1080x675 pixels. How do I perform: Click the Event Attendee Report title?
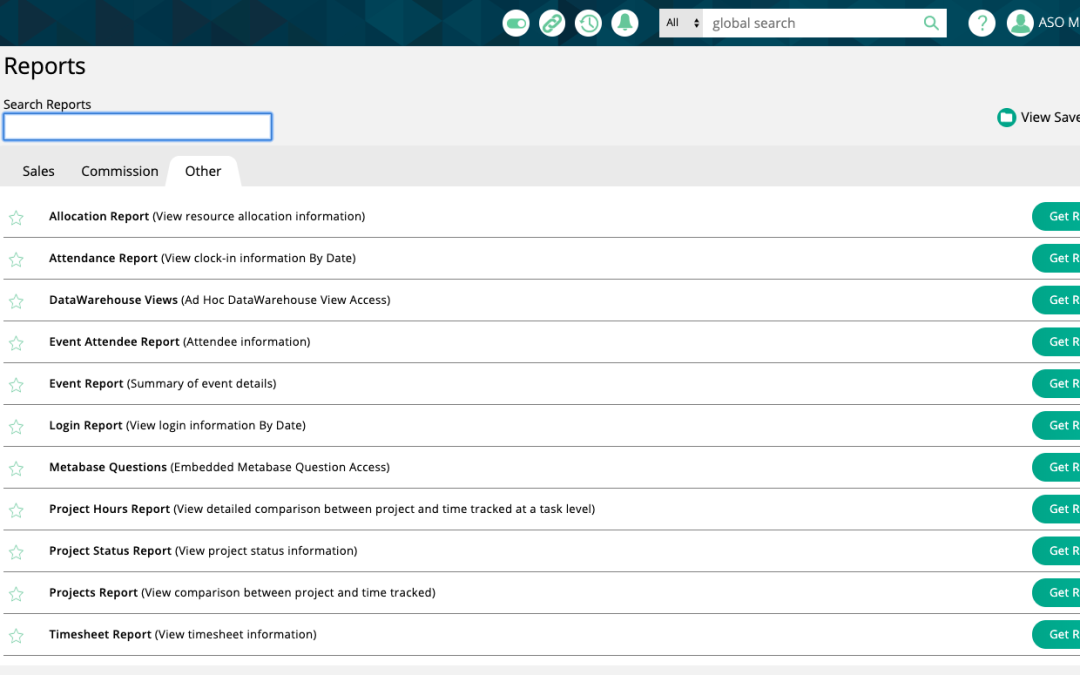(x=114, y=342)
